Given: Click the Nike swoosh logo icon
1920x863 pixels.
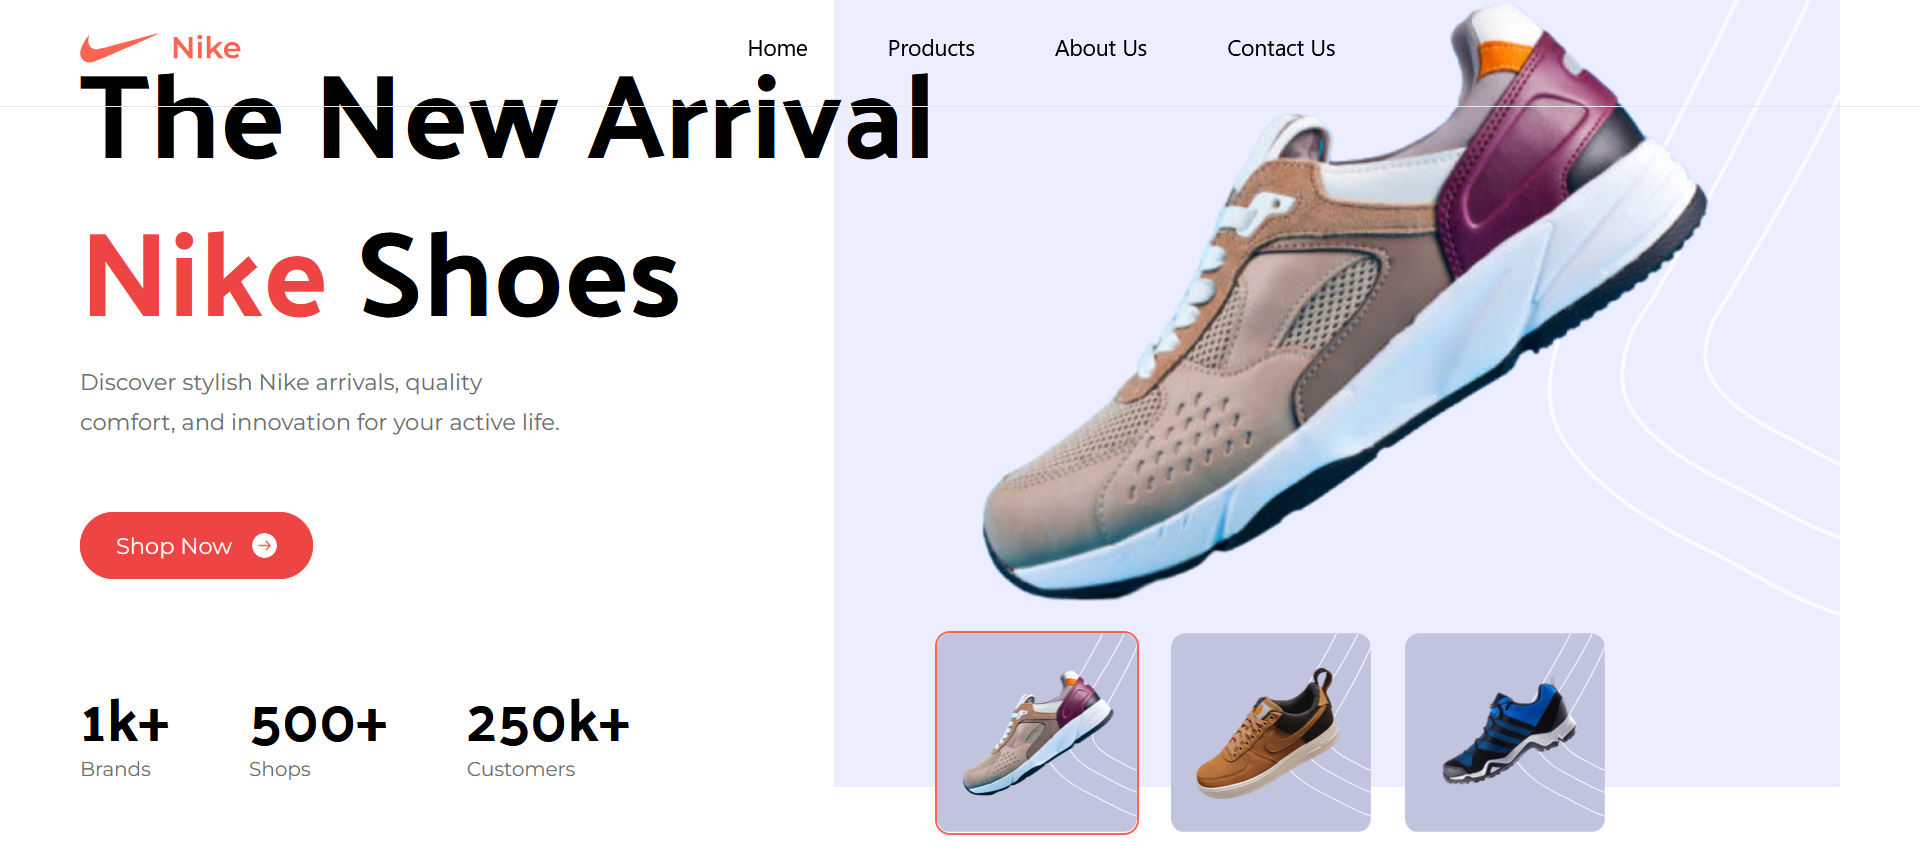Looking at the screenshot, I should [119, 47].
